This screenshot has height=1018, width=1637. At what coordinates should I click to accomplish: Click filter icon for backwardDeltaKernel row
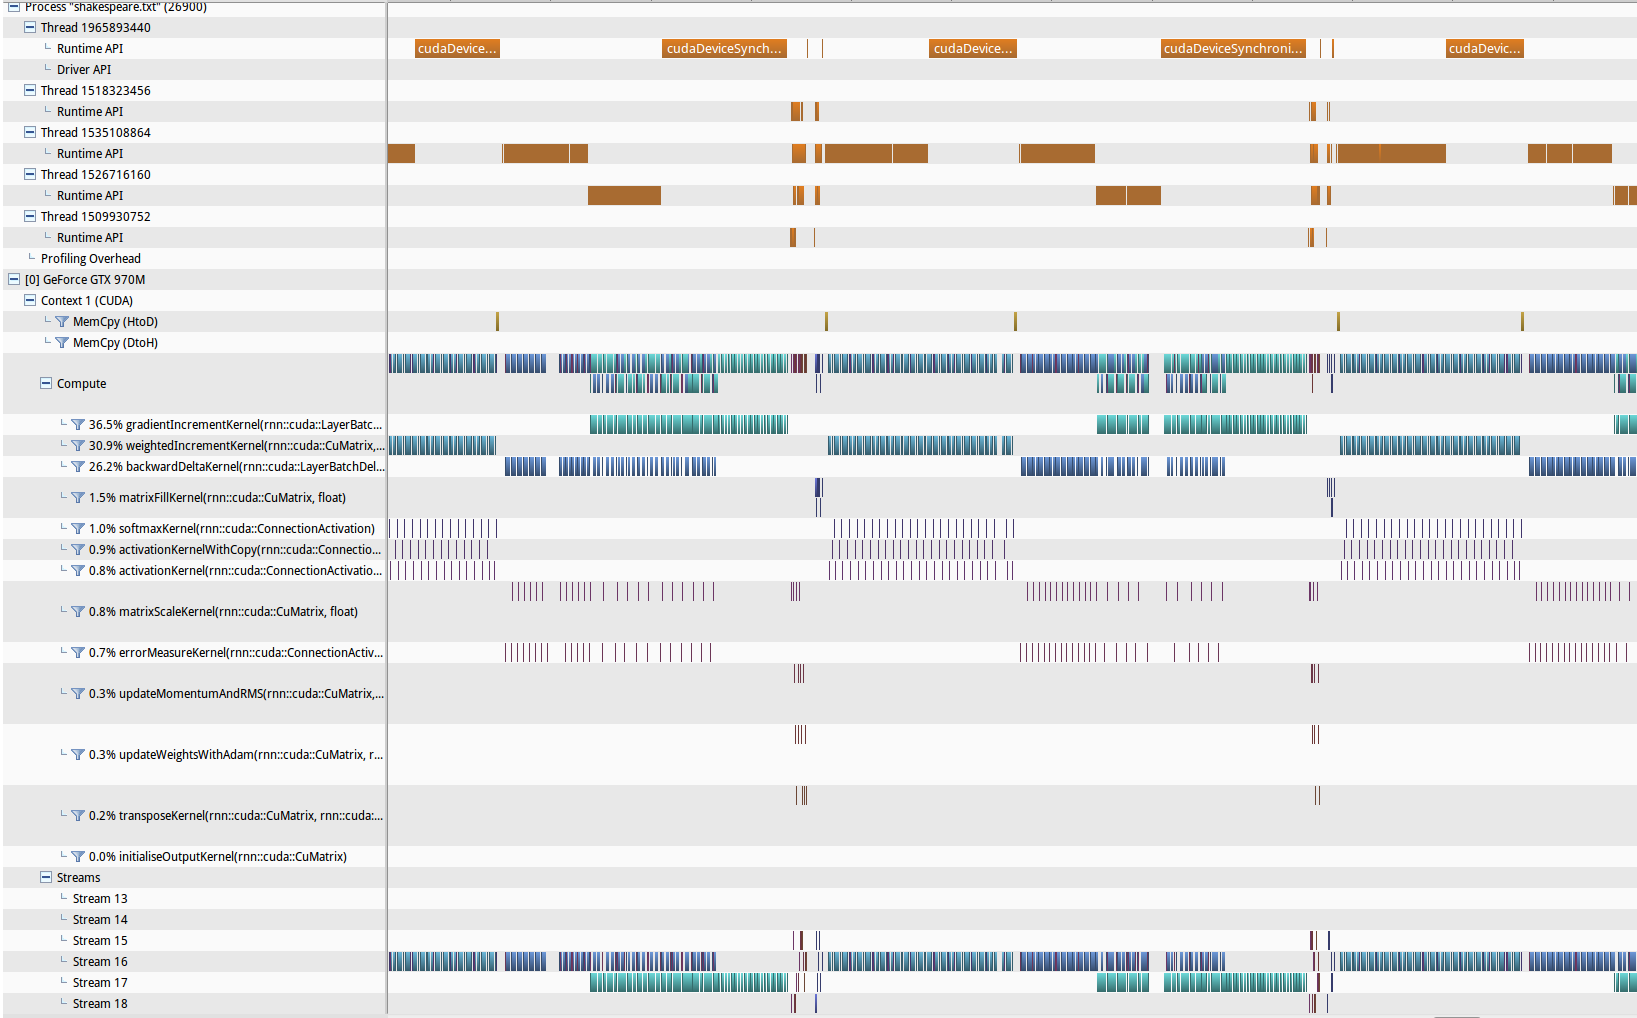point(78,467)
